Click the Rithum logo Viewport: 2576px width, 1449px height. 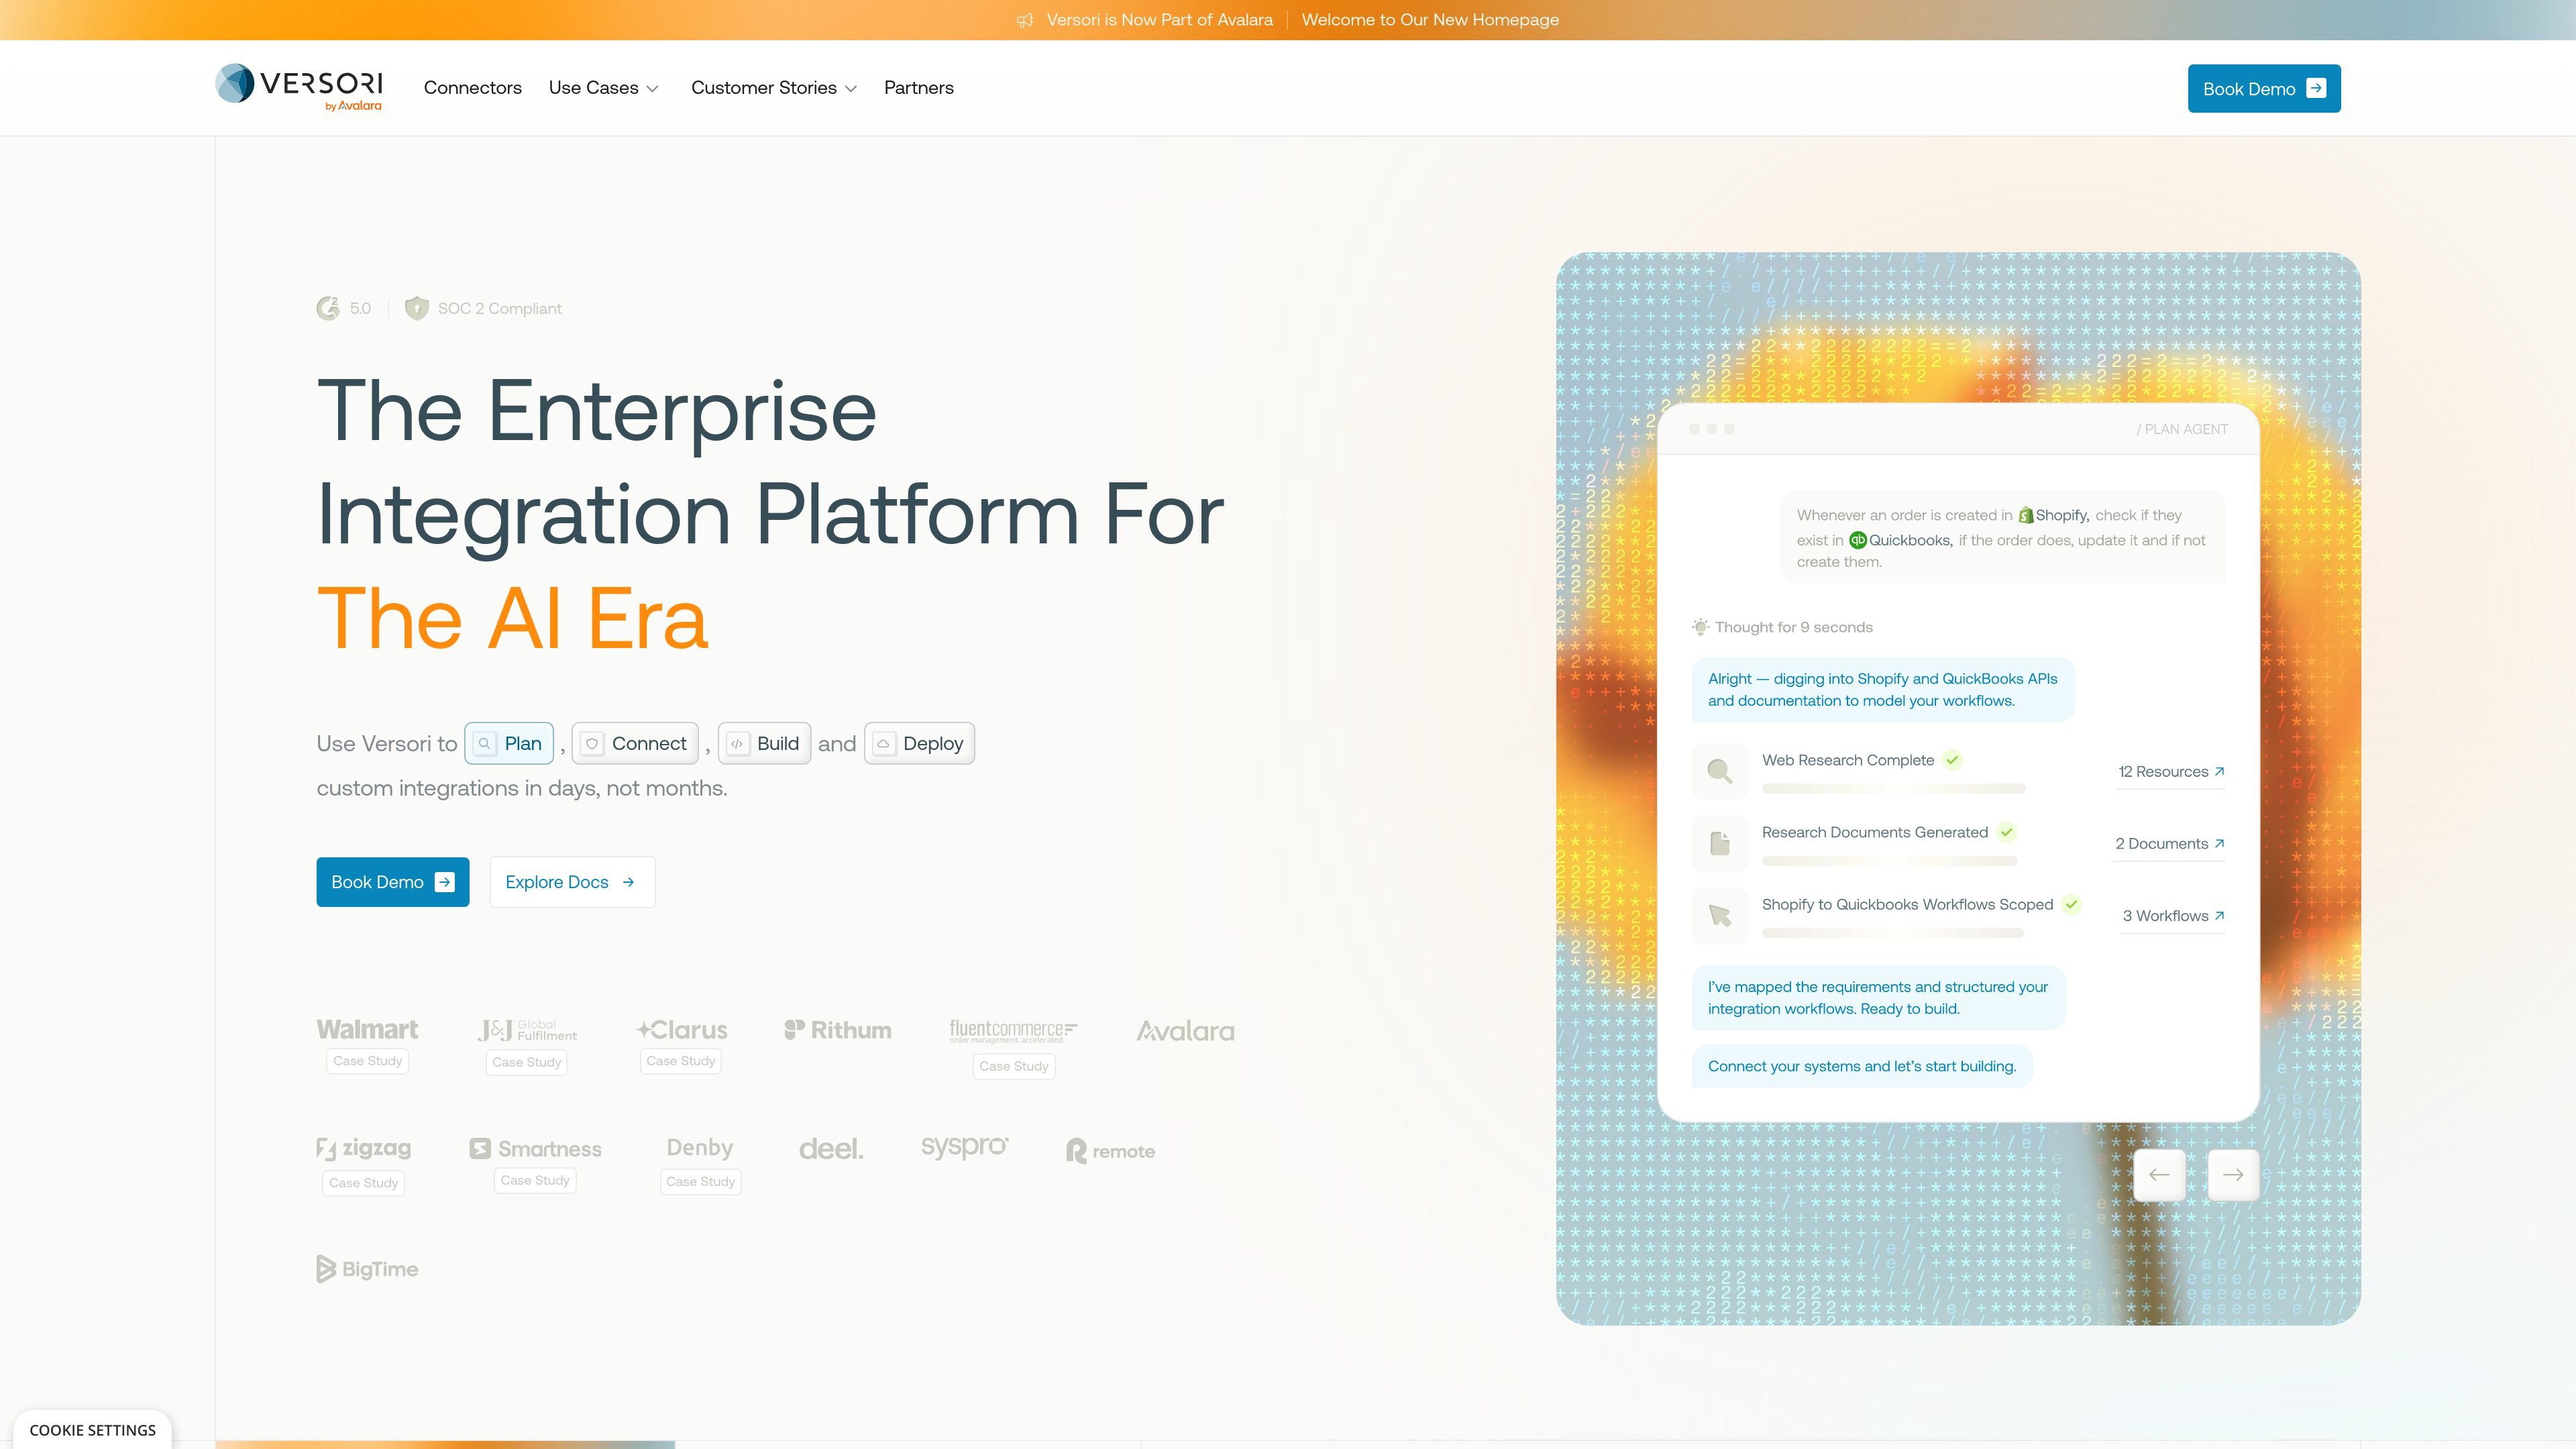pos(838,1030)
